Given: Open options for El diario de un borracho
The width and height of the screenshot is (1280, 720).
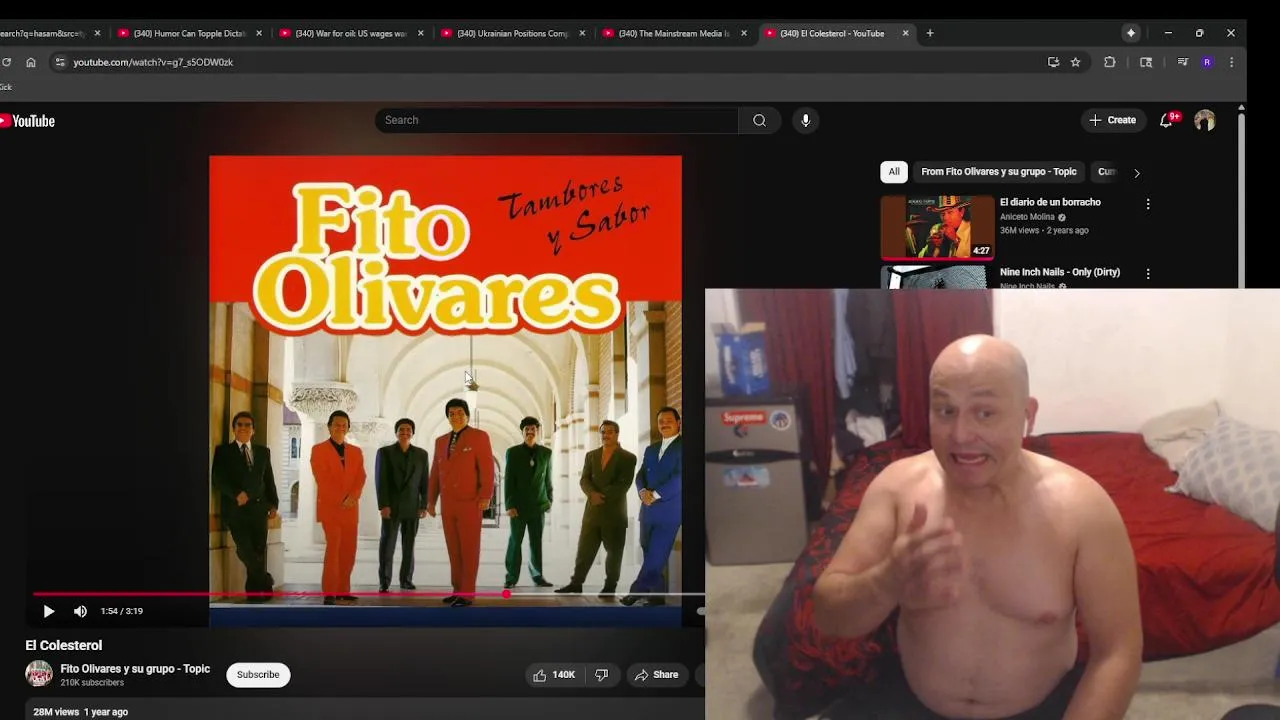Looking at the screenshot, I should coord(1148,204).
